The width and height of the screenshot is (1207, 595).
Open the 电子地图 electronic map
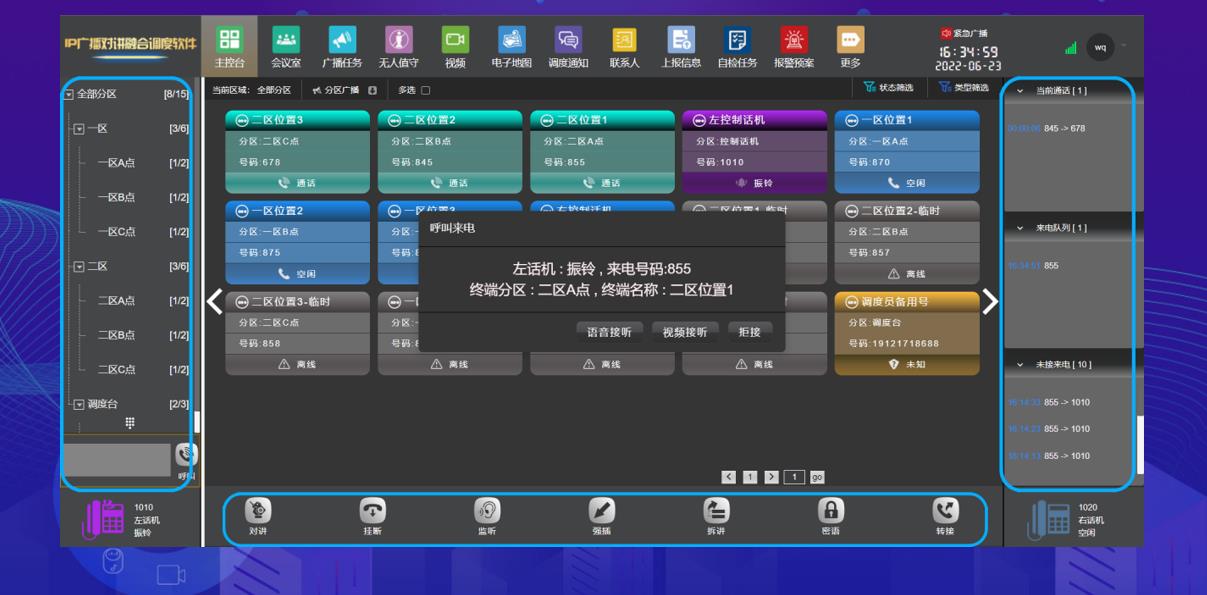(x=511, y=46)
